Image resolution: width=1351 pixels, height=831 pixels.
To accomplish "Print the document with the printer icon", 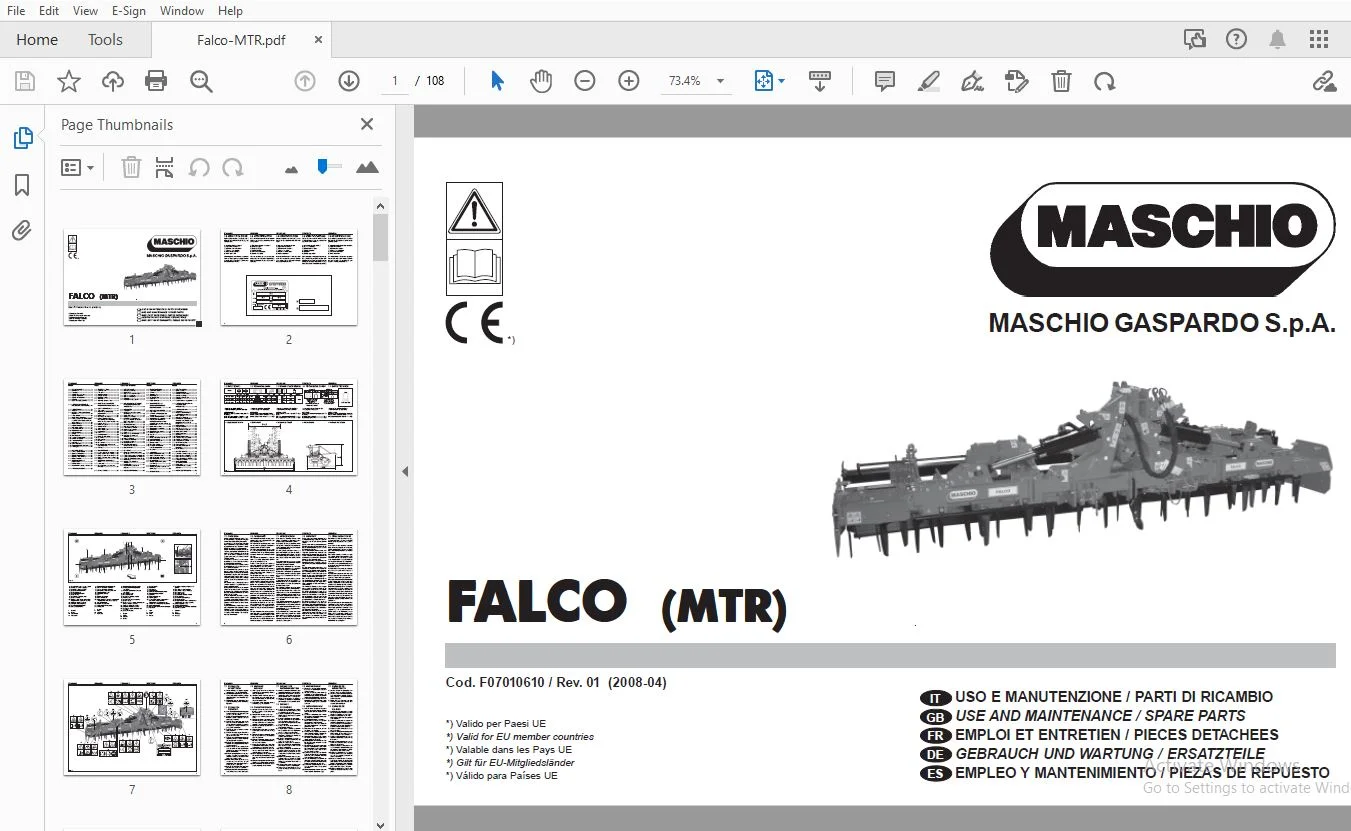I will tap(156, 81).
